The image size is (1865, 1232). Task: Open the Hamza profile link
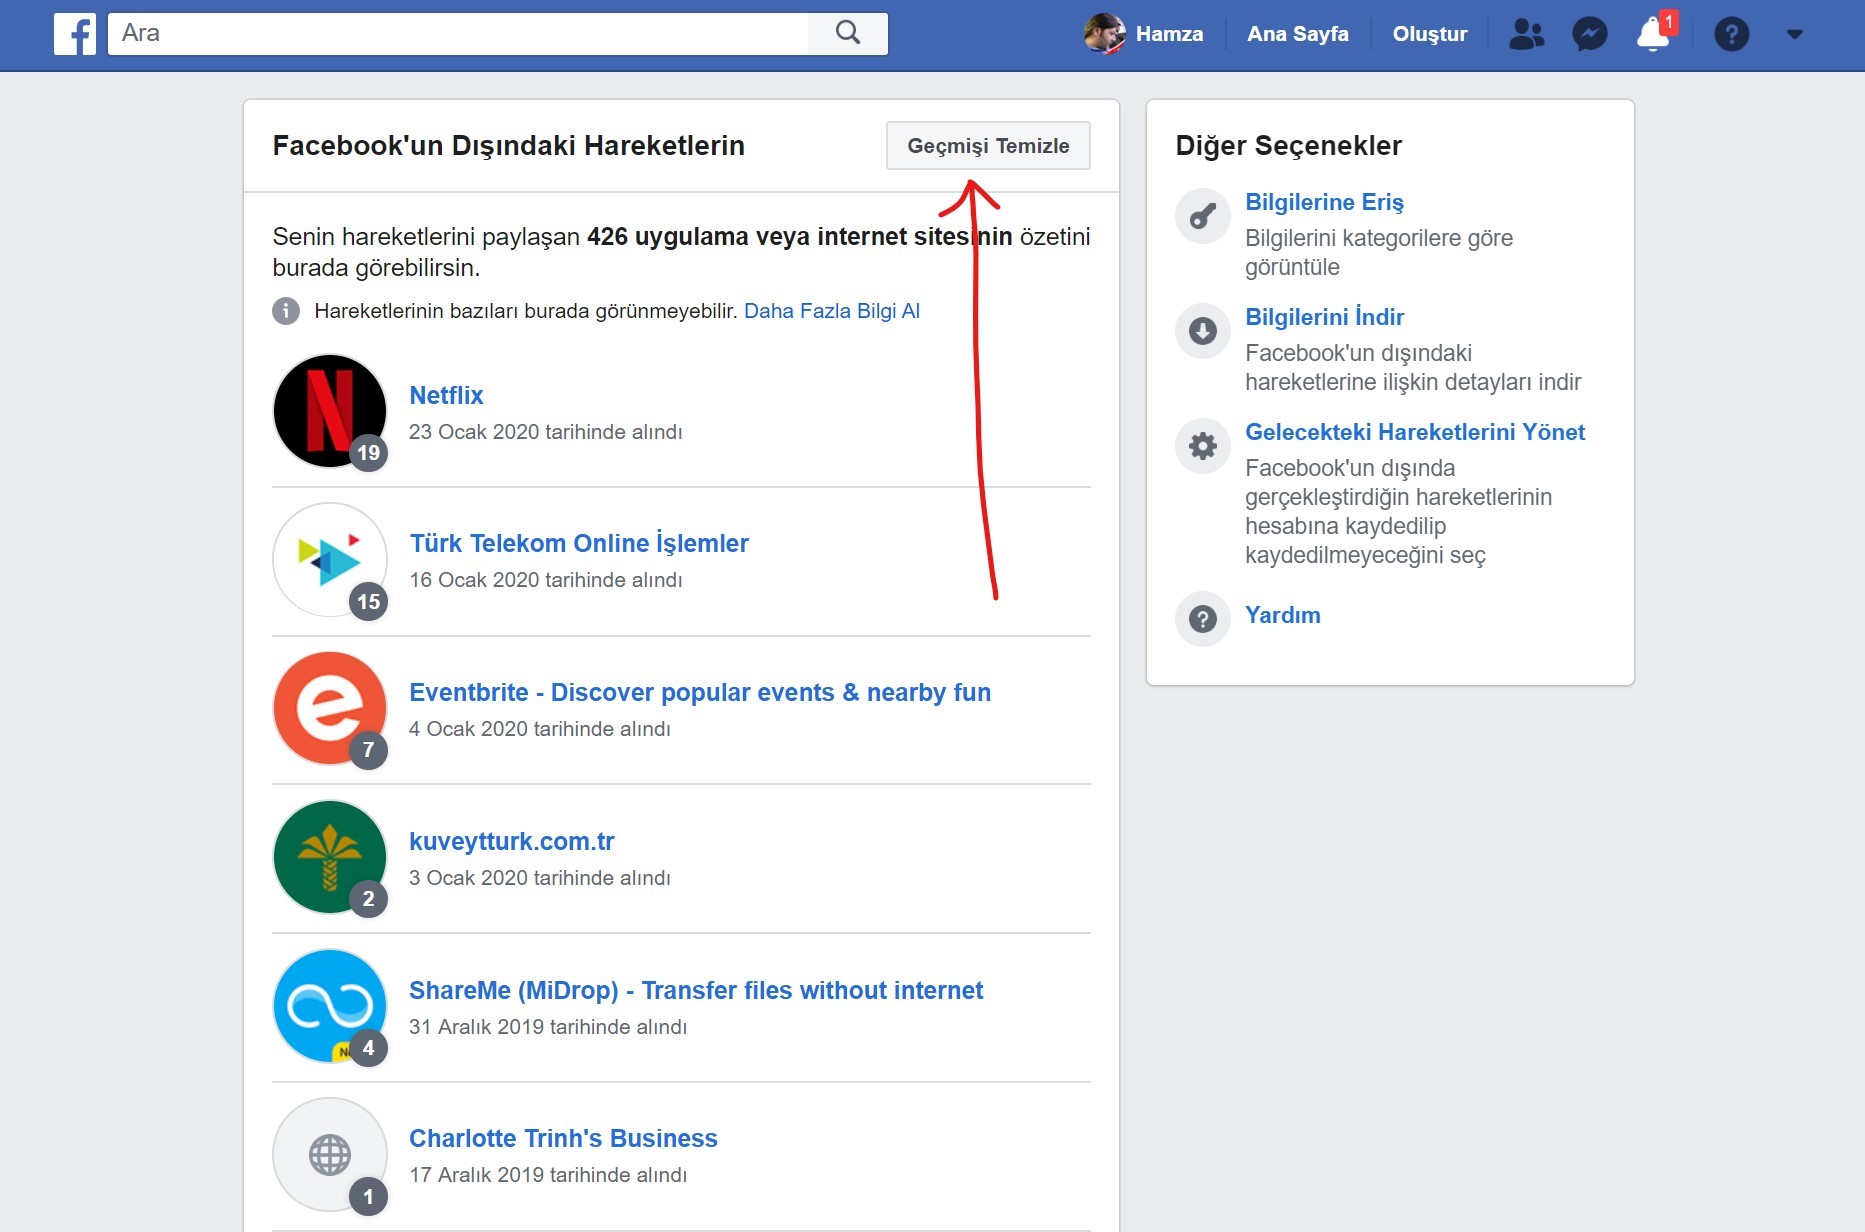[1169, 34]
